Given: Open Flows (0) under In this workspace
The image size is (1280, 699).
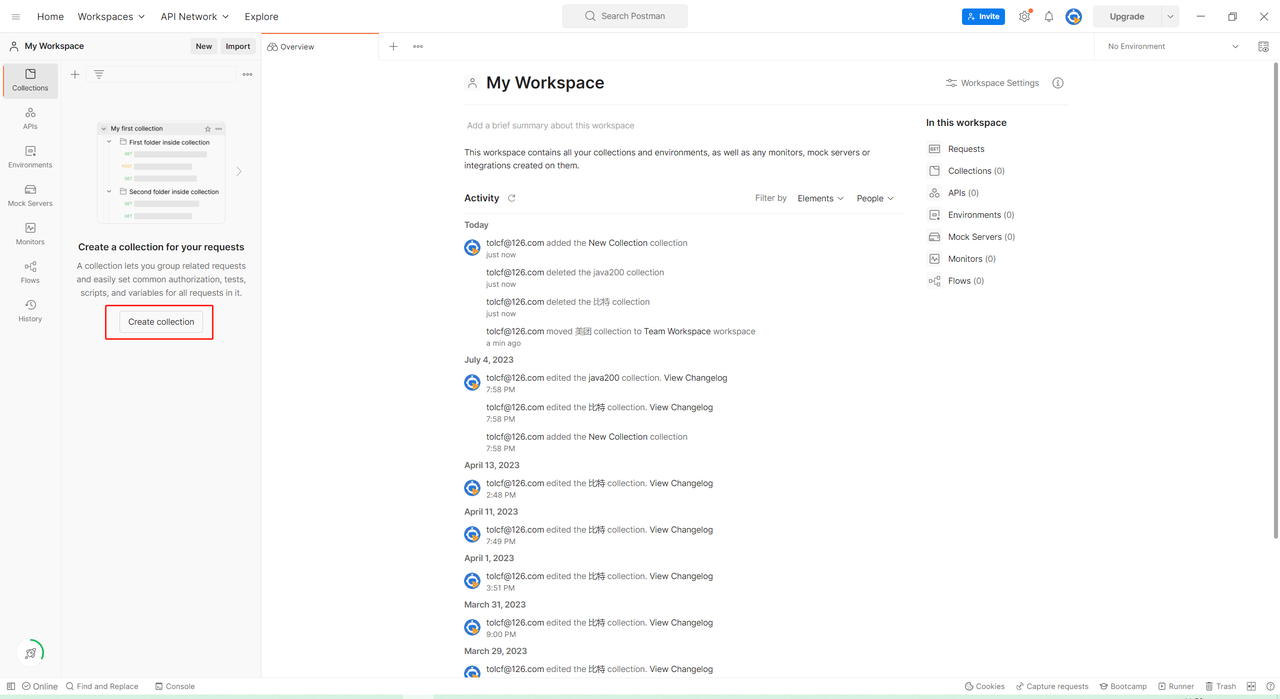Looking at the screenshot, I should [x=956, y=281].
